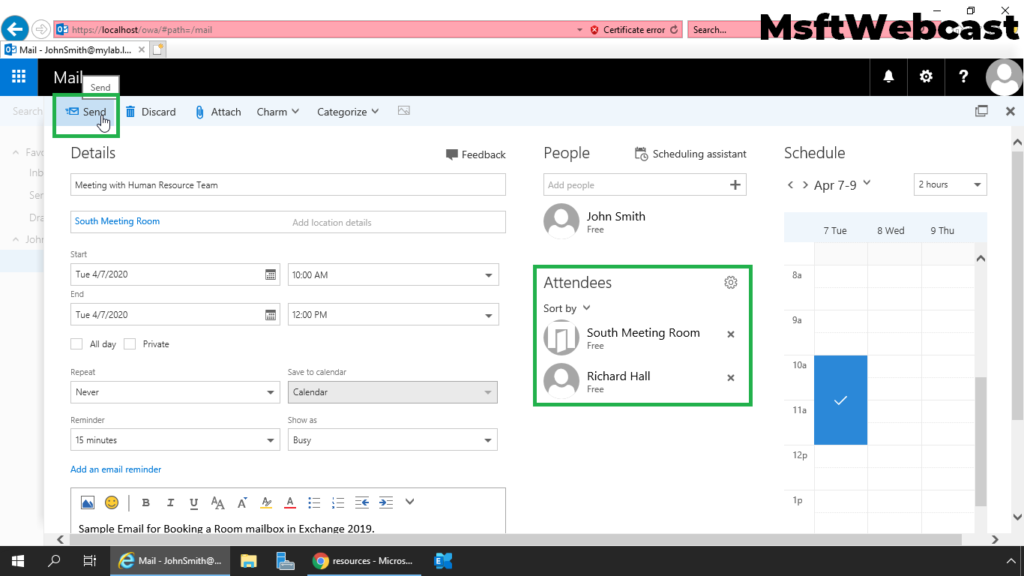Open the settings gear in header
The height and width of the screenshot is (576, 1024).
point(925,76)
